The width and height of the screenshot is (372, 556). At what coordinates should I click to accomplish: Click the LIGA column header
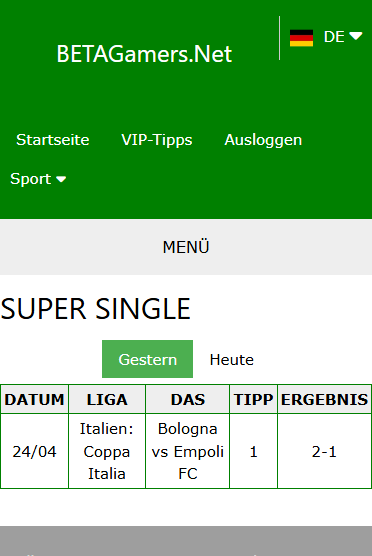(107, 399)
